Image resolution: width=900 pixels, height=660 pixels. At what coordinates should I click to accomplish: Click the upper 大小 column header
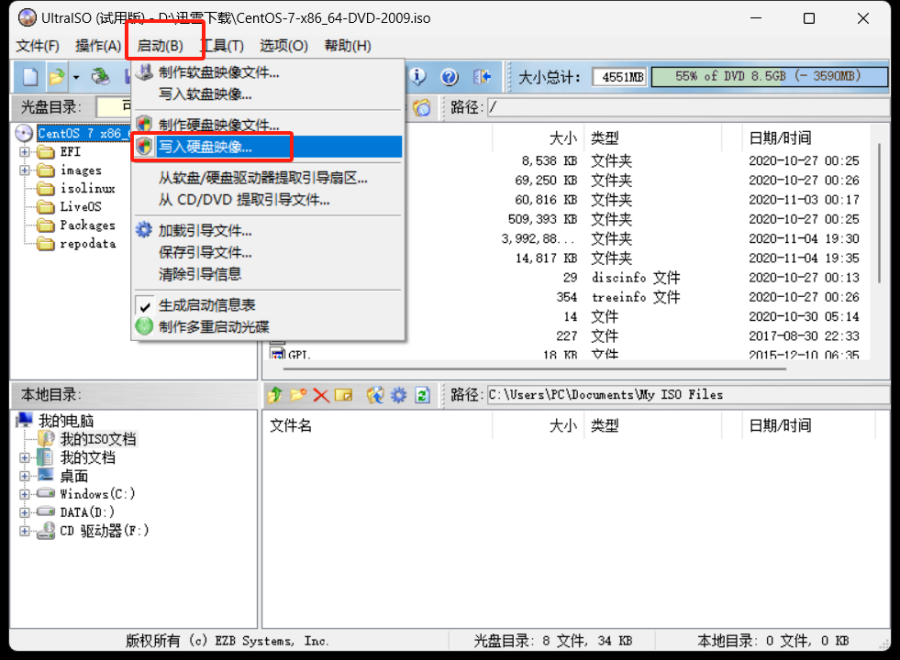click(538, 138)
